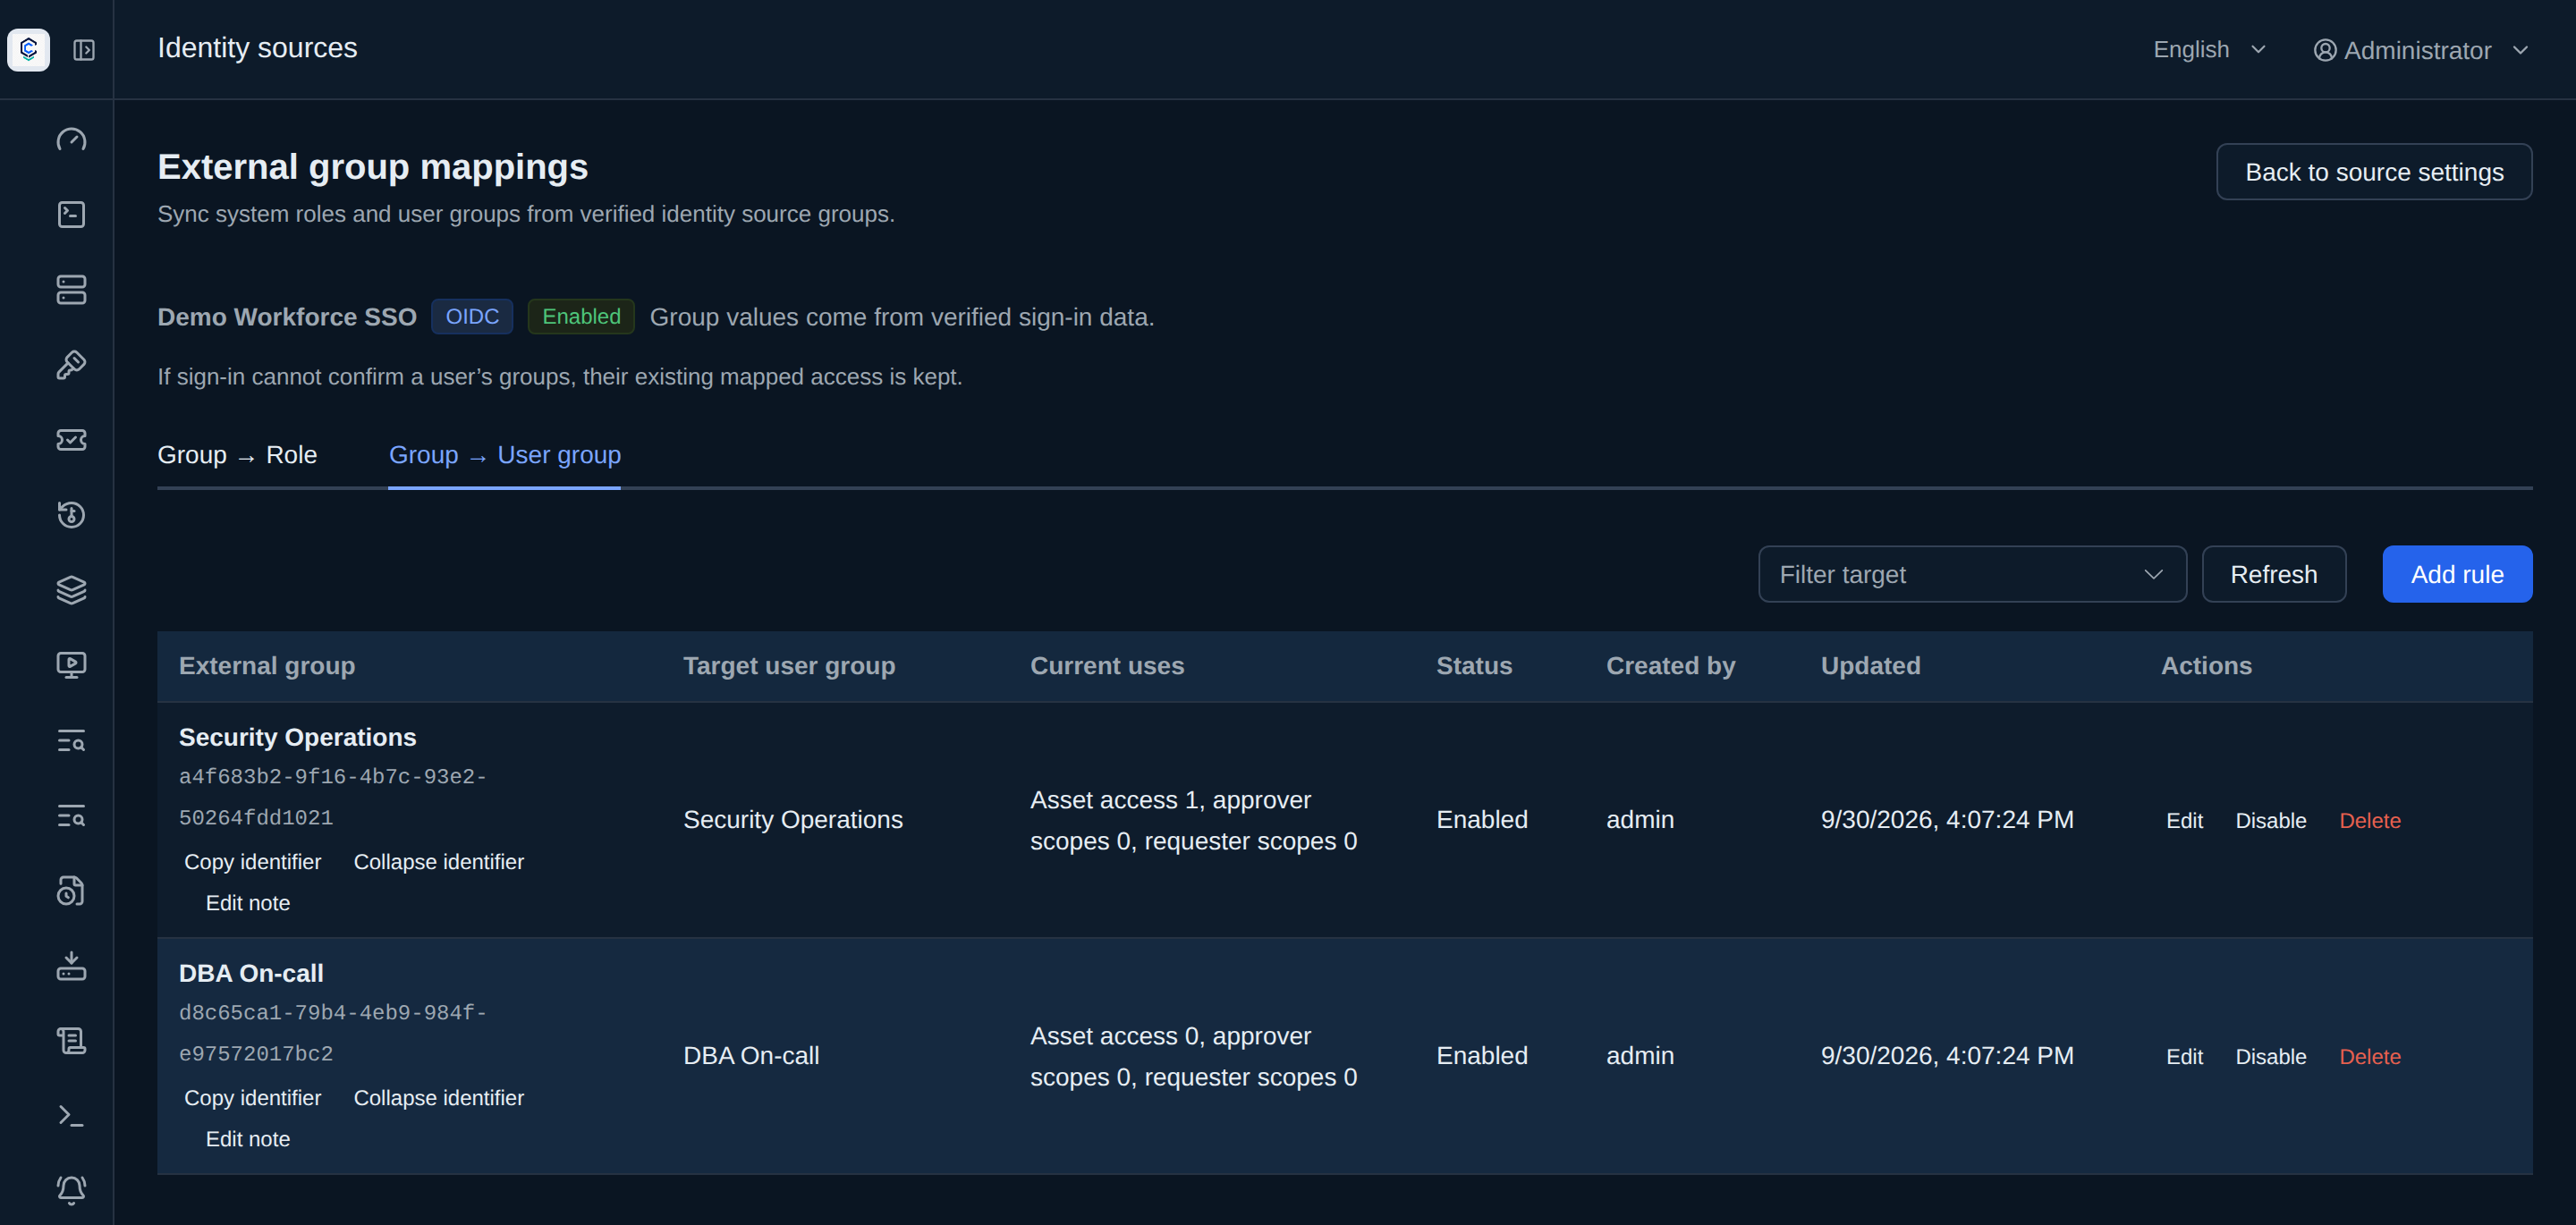Collapse identifier for Security Operations
Viewport: 2576px width, 1225px height.
click(x=438, y=862)
